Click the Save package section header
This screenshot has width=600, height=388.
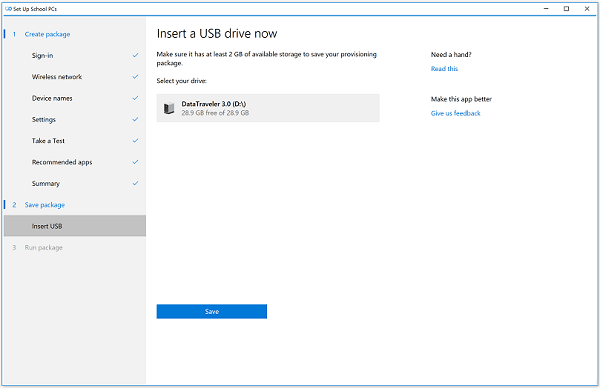coord(45,205)
